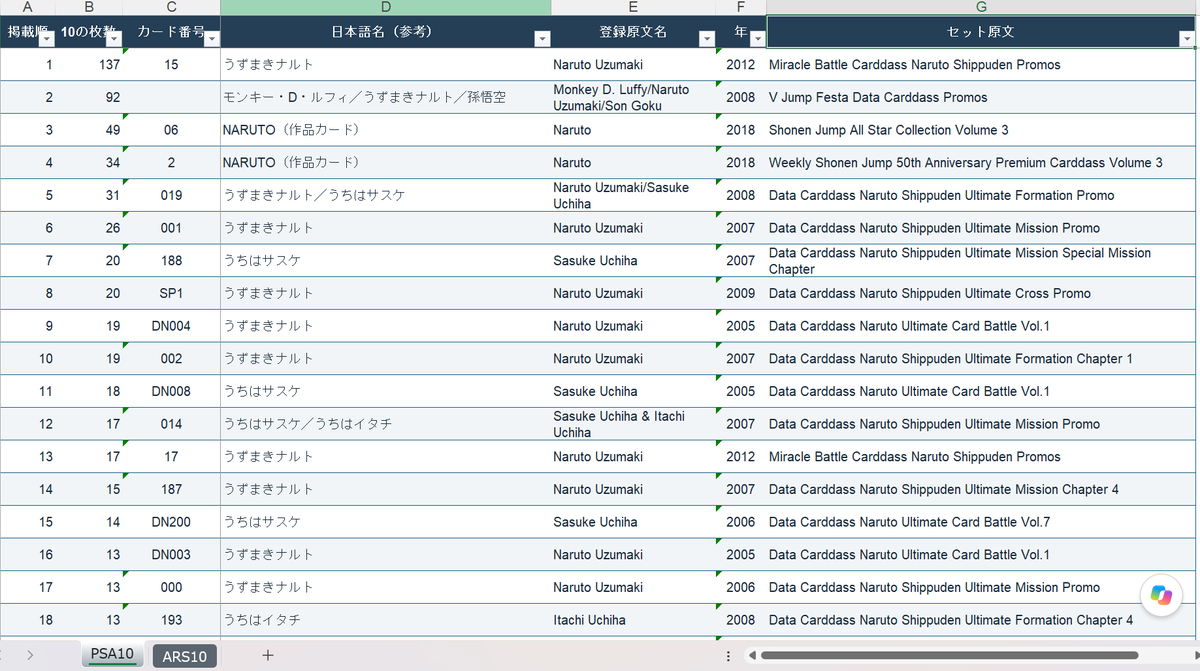Screen dimensions: 1200x671
Task: Click the horizontal scrollbar's left arrow
Action: 753,656
